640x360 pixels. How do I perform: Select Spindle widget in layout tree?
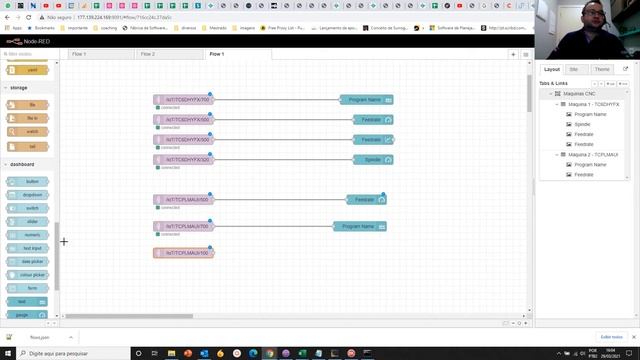click(x=582, y=124)
